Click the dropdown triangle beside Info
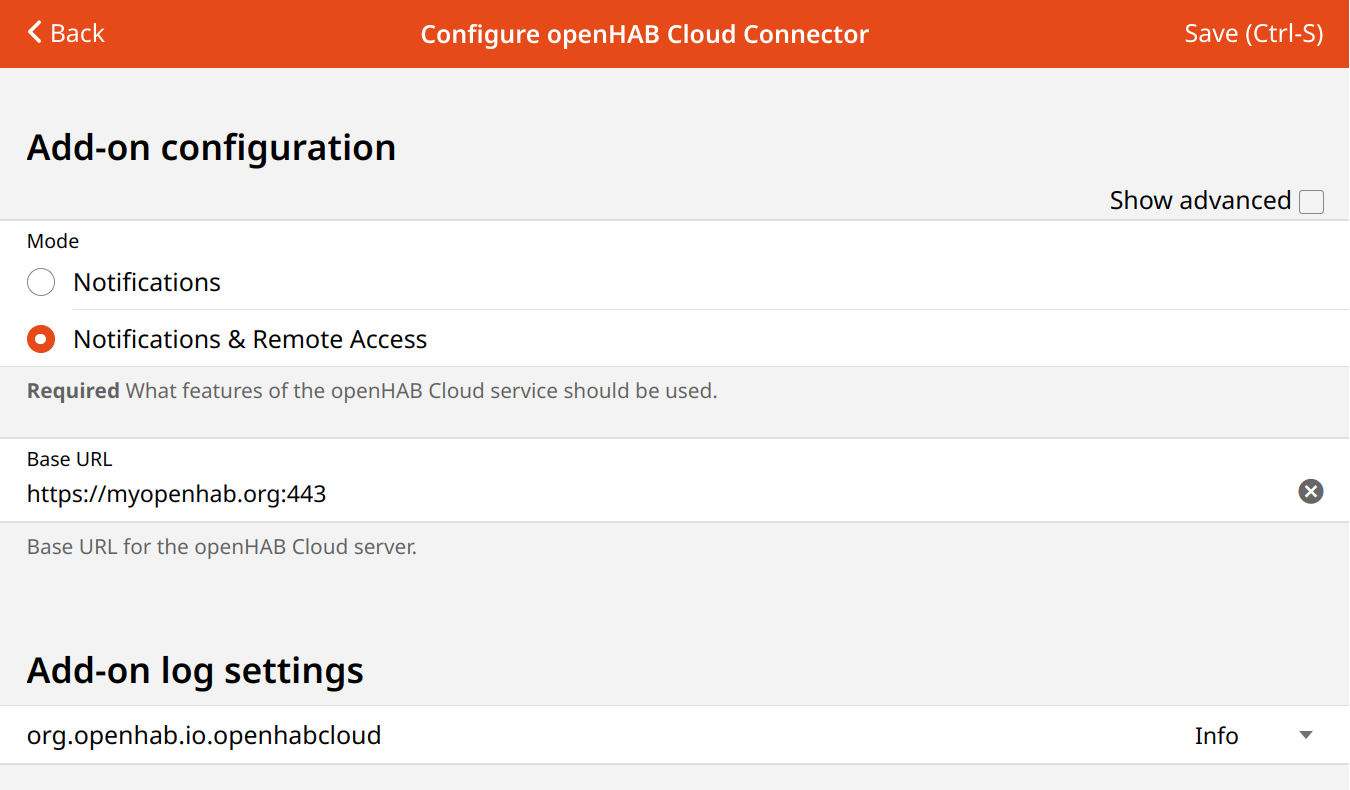 [1305, 735]
